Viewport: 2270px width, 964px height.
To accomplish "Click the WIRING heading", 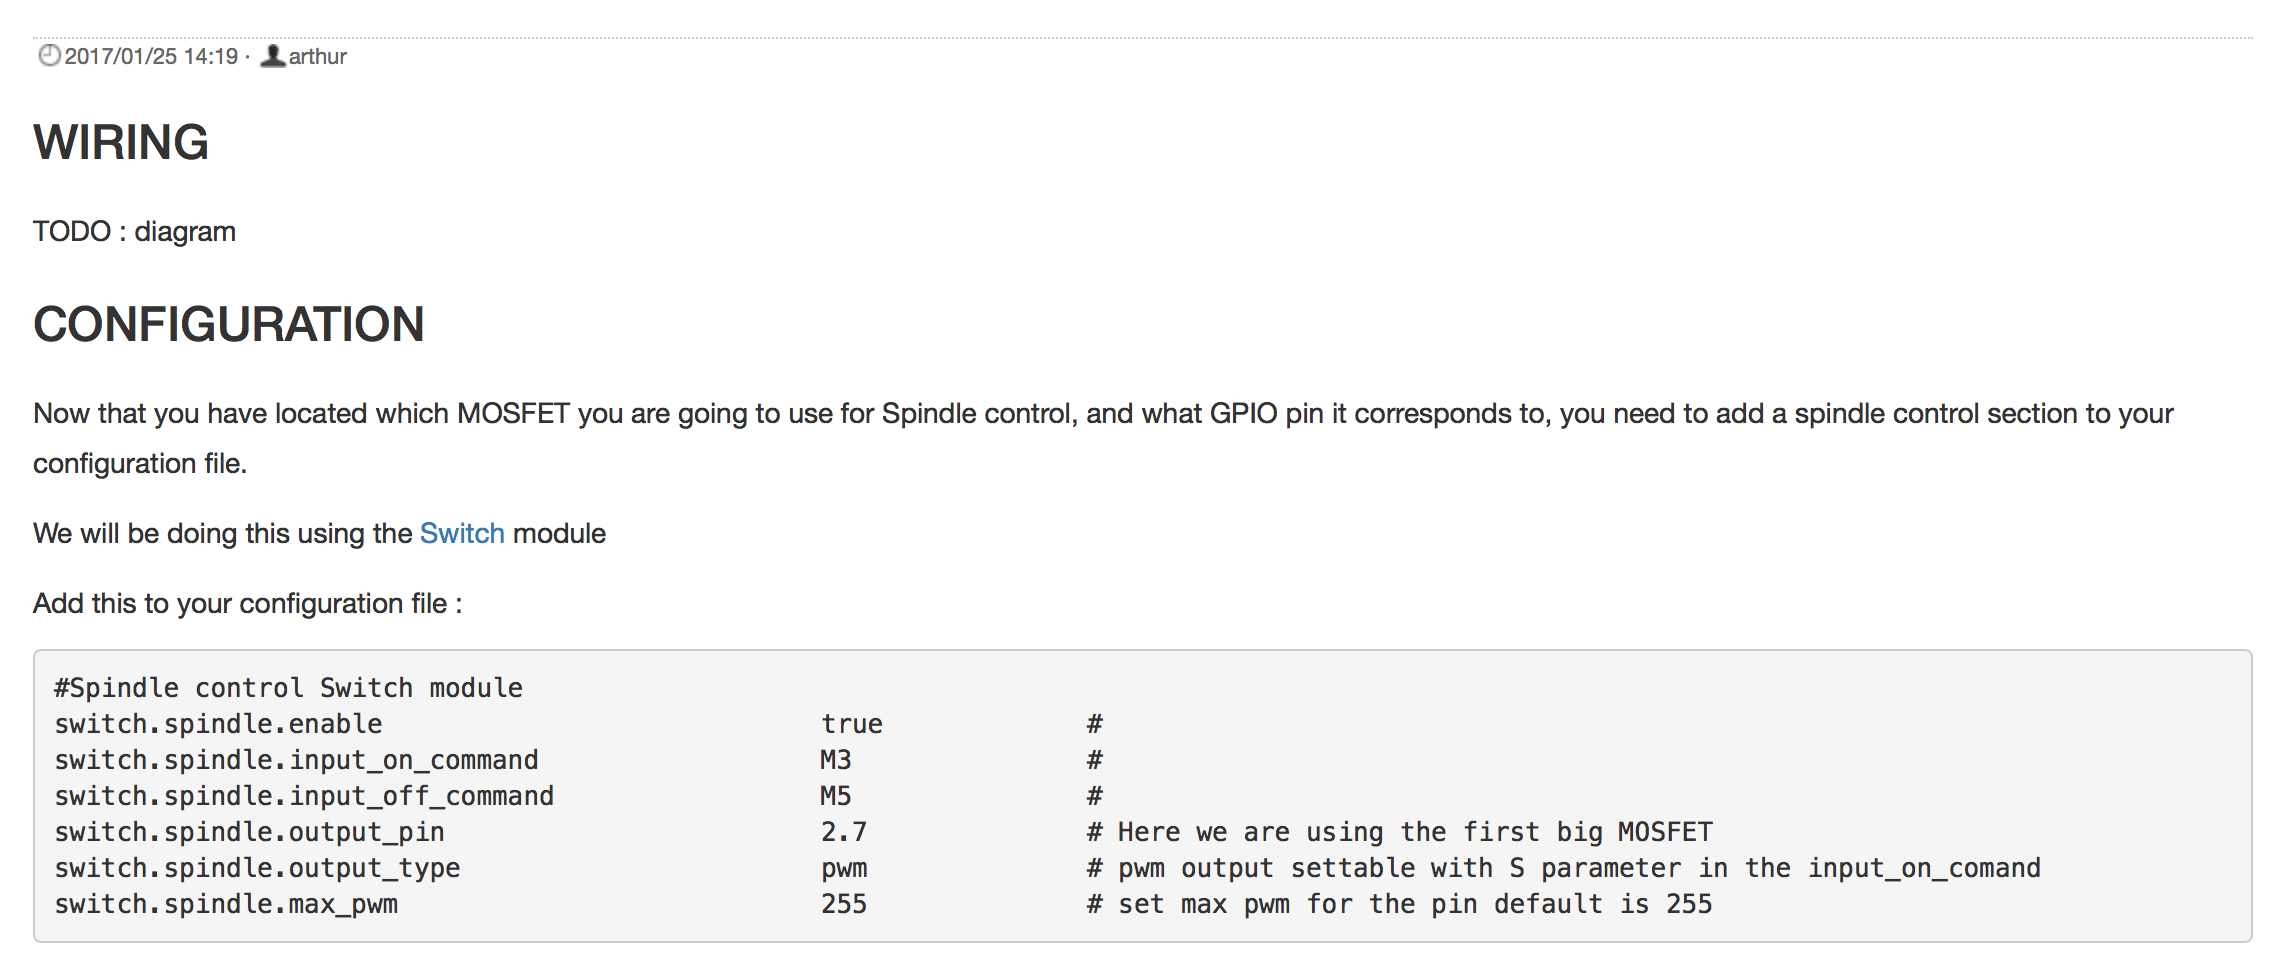I will click(x=121, y=142).
